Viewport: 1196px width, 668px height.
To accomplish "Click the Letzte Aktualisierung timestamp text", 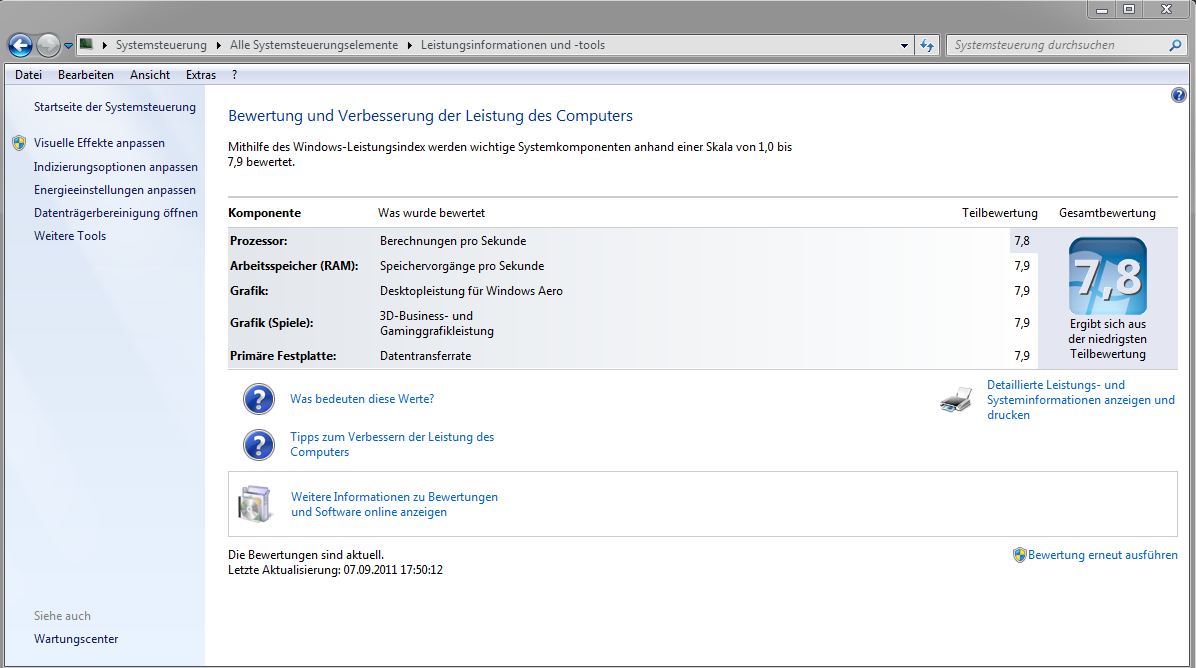I will pyautogui.click(x=335, y=570).
